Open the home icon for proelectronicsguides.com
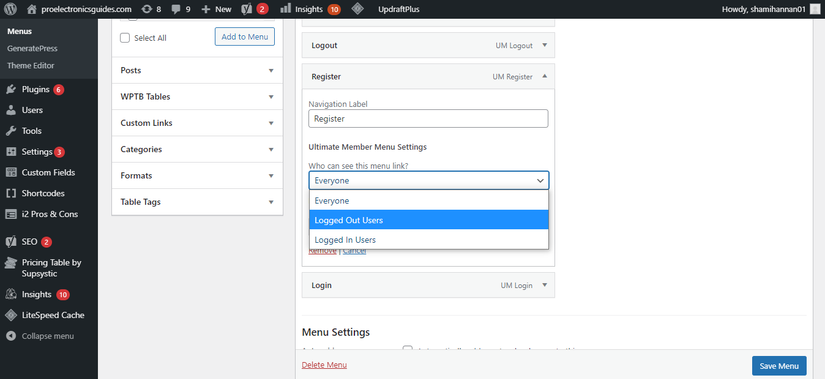 click(32, 9)
